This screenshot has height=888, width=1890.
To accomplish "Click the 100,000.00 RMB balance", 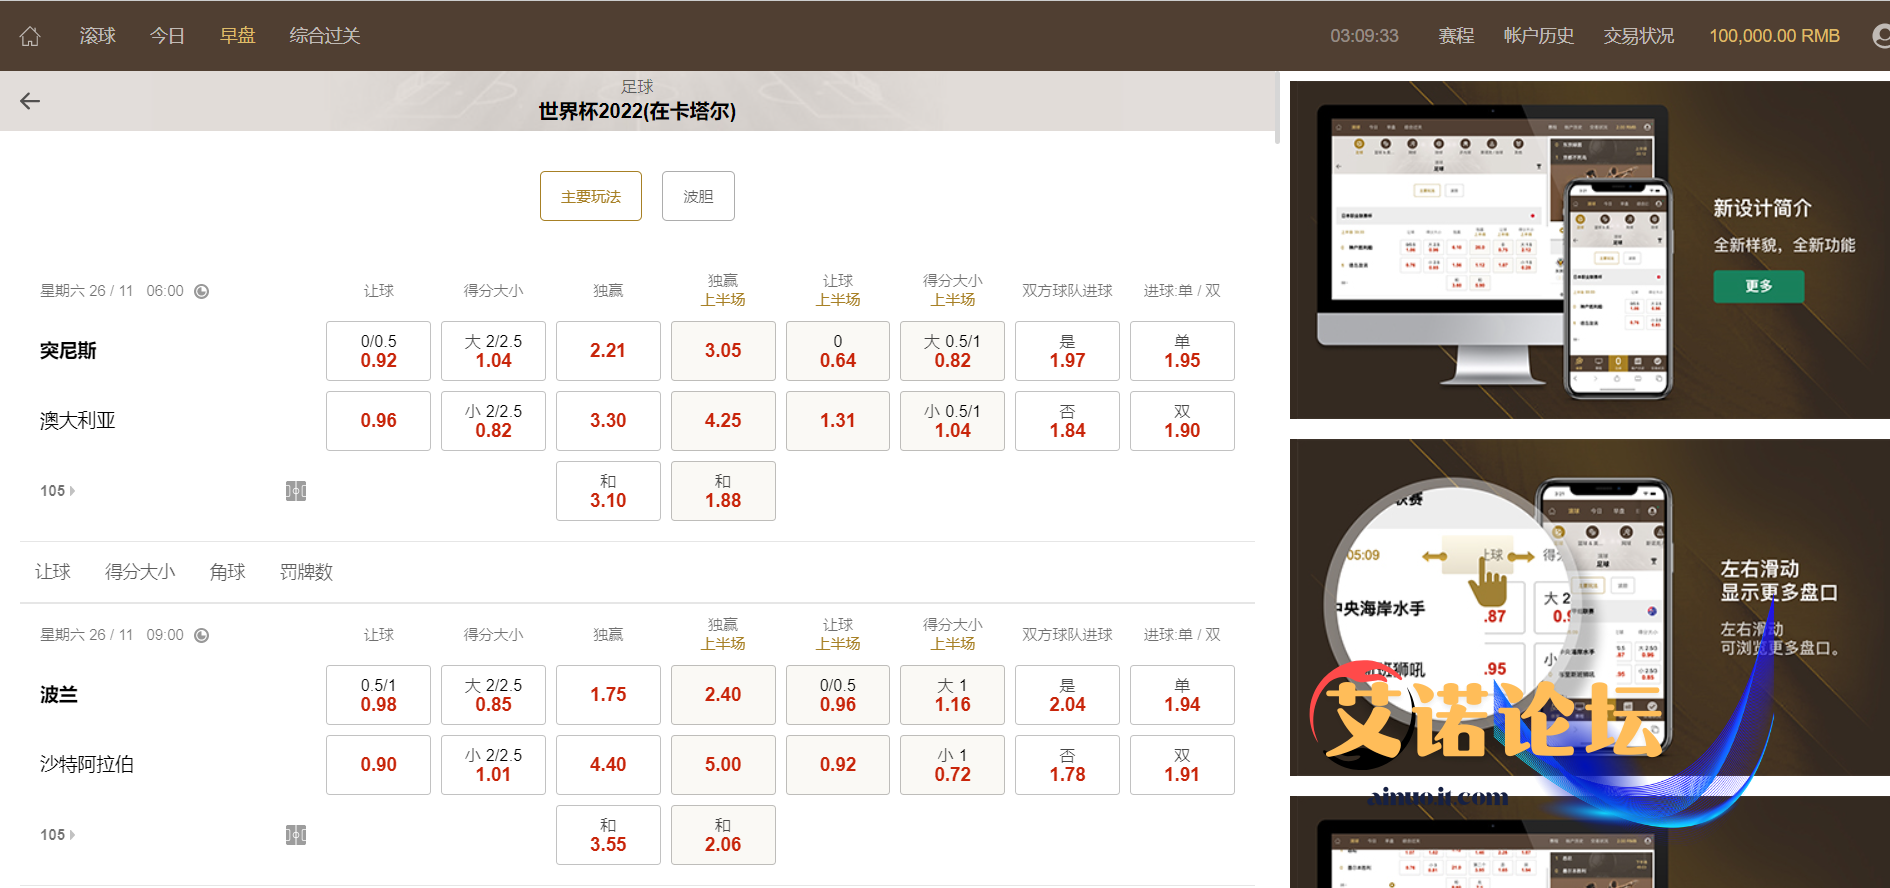I will 1774,36.
